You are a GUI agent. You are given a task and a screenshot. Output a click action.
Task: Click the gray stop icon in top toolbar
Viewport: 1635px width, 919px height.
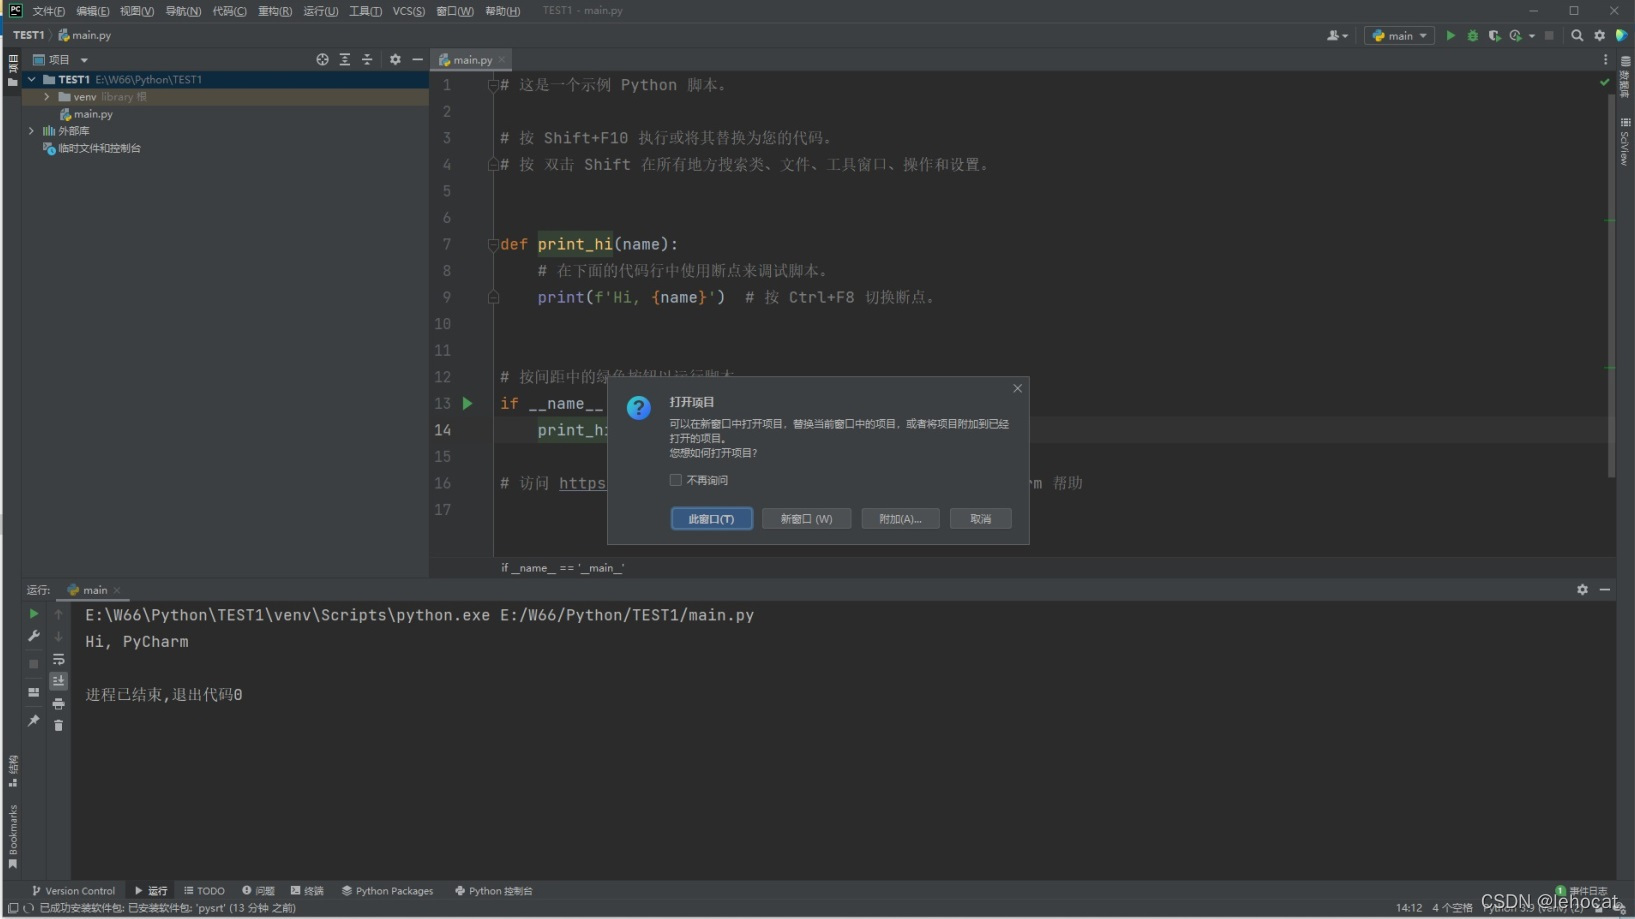pyautogui.click(x=1549, y=36)
